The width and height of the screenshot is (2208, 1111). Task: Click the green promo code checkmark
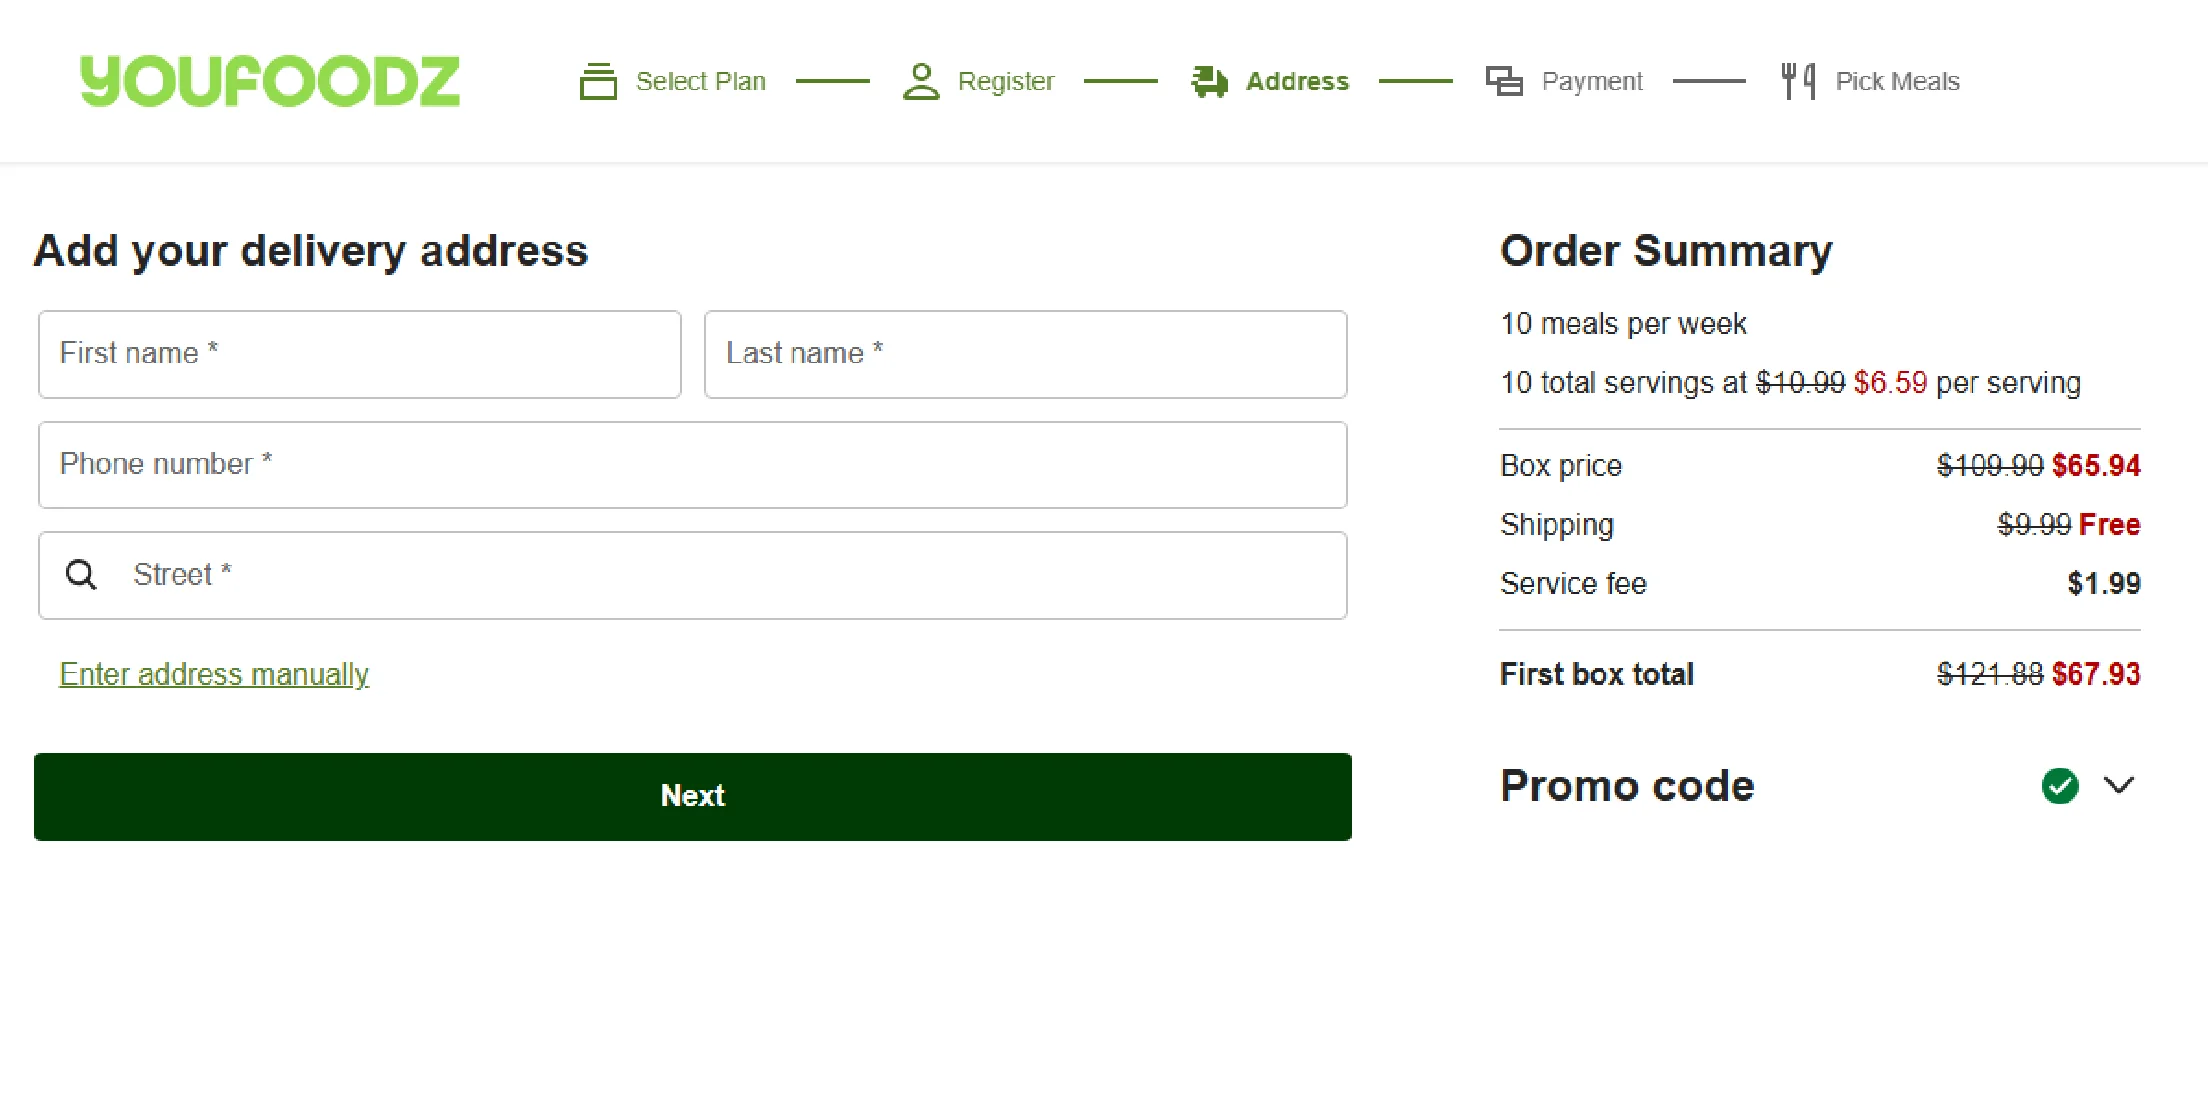[x=2060, y=786]
